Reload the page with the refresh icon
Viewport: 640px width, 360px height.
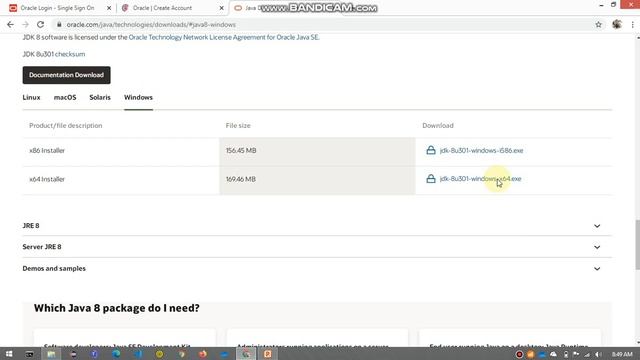40,24
